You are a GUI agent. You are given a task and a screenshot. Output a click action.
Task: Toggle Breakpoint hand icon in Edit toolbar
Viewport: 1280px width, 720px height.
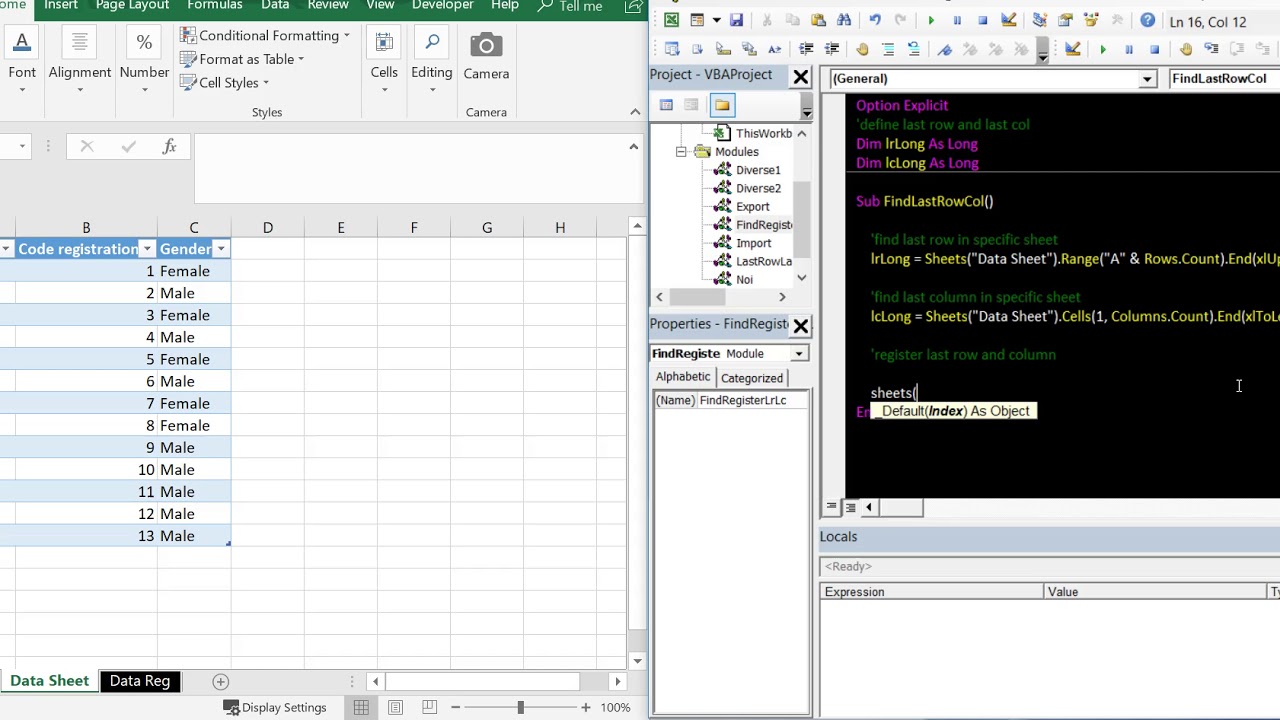[x=862, y=49]
